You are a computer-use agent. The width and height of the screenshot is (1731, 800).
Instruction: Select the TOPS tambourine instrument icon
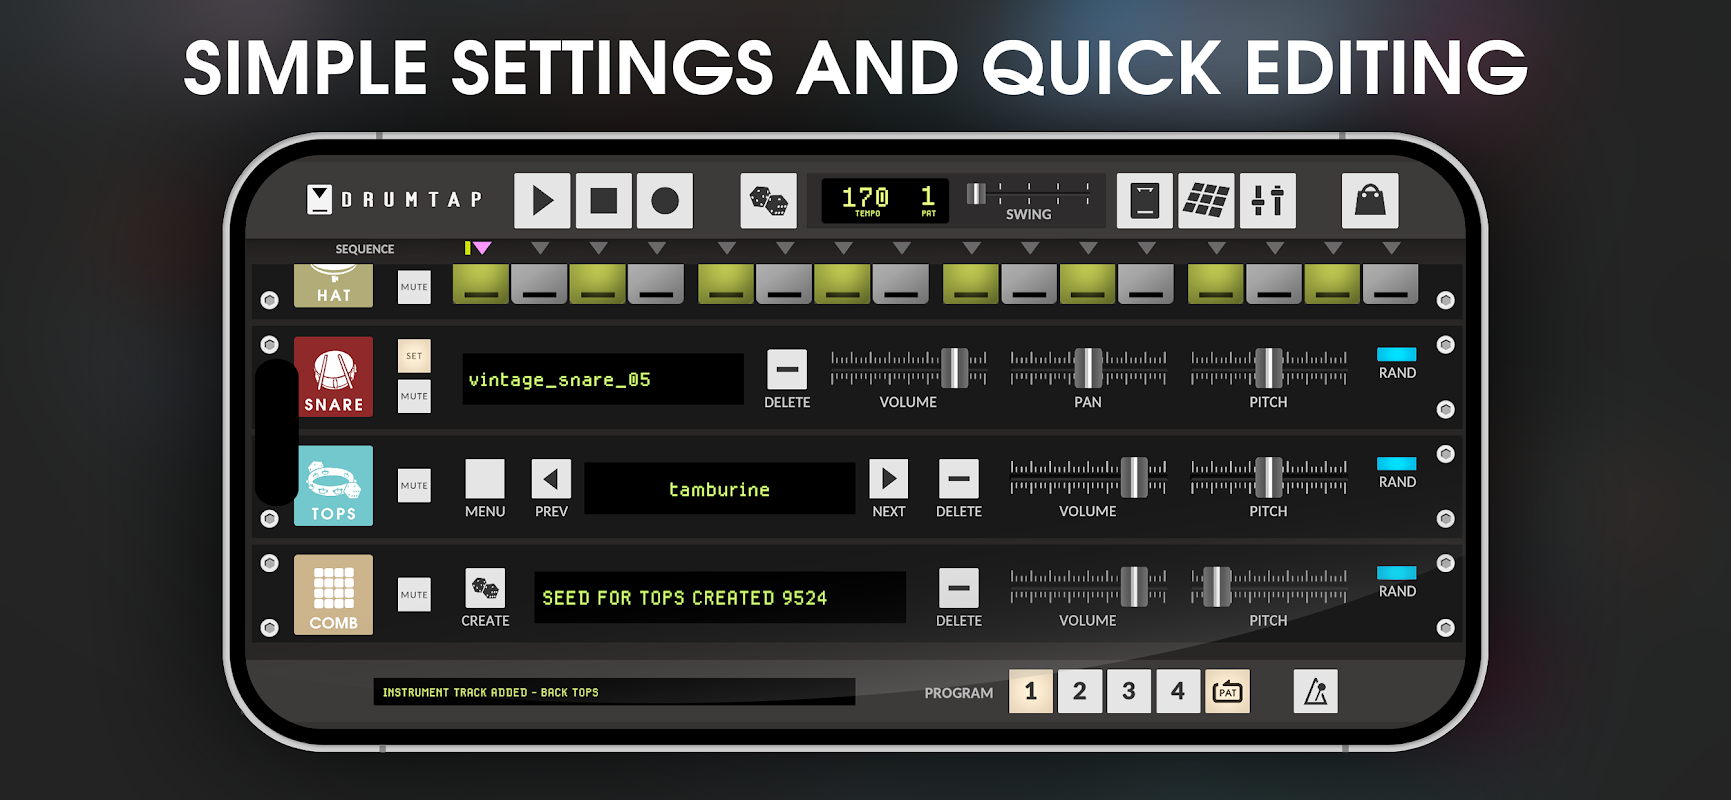[333, 486]
